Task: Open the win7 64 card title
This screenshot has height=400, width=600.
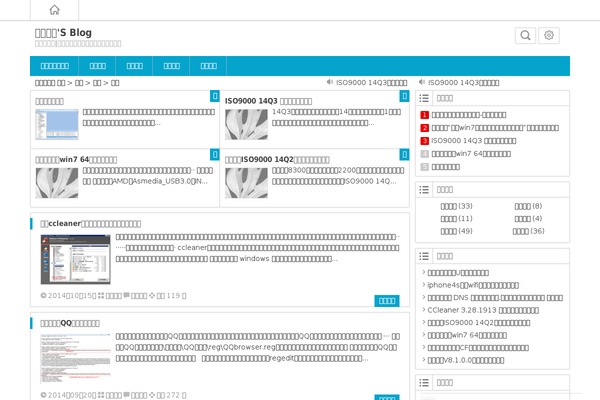Action: pyautogui.click(x=76, y=160)
